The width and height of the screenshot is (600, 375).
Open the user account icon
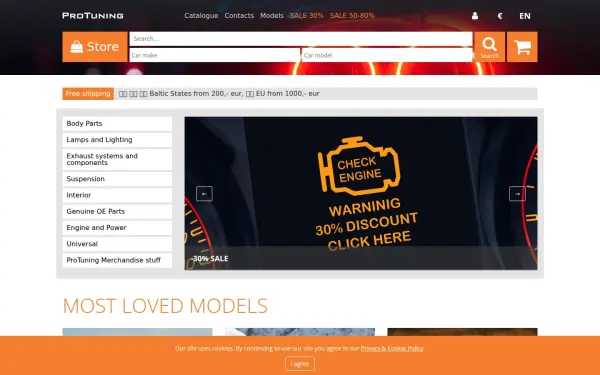pos(474,16)
